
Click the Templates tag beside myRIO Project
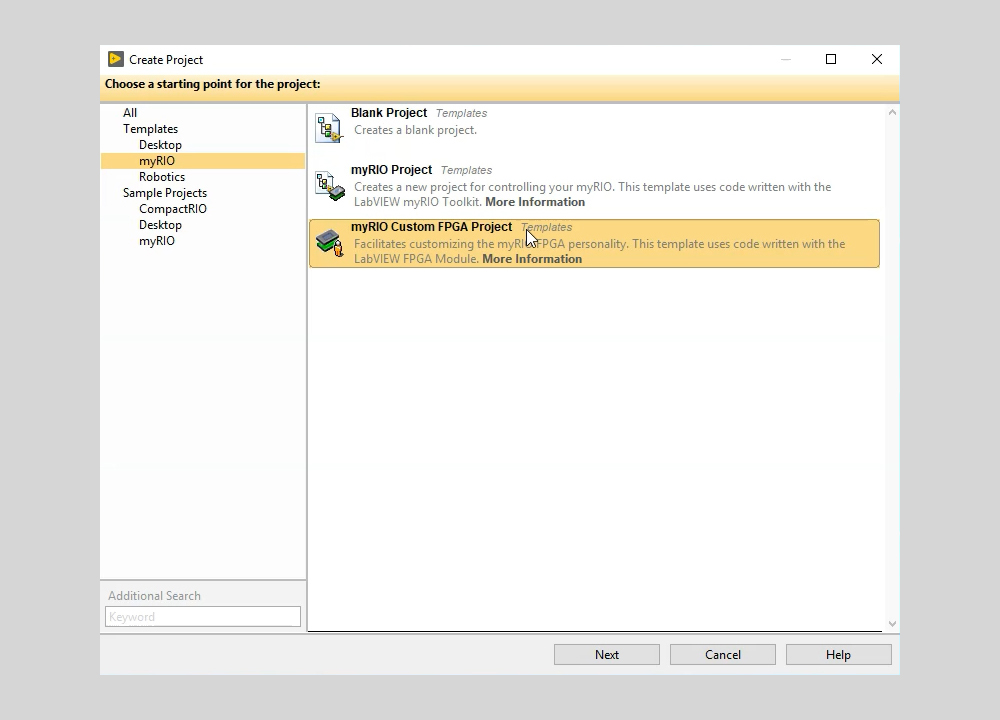466,170
